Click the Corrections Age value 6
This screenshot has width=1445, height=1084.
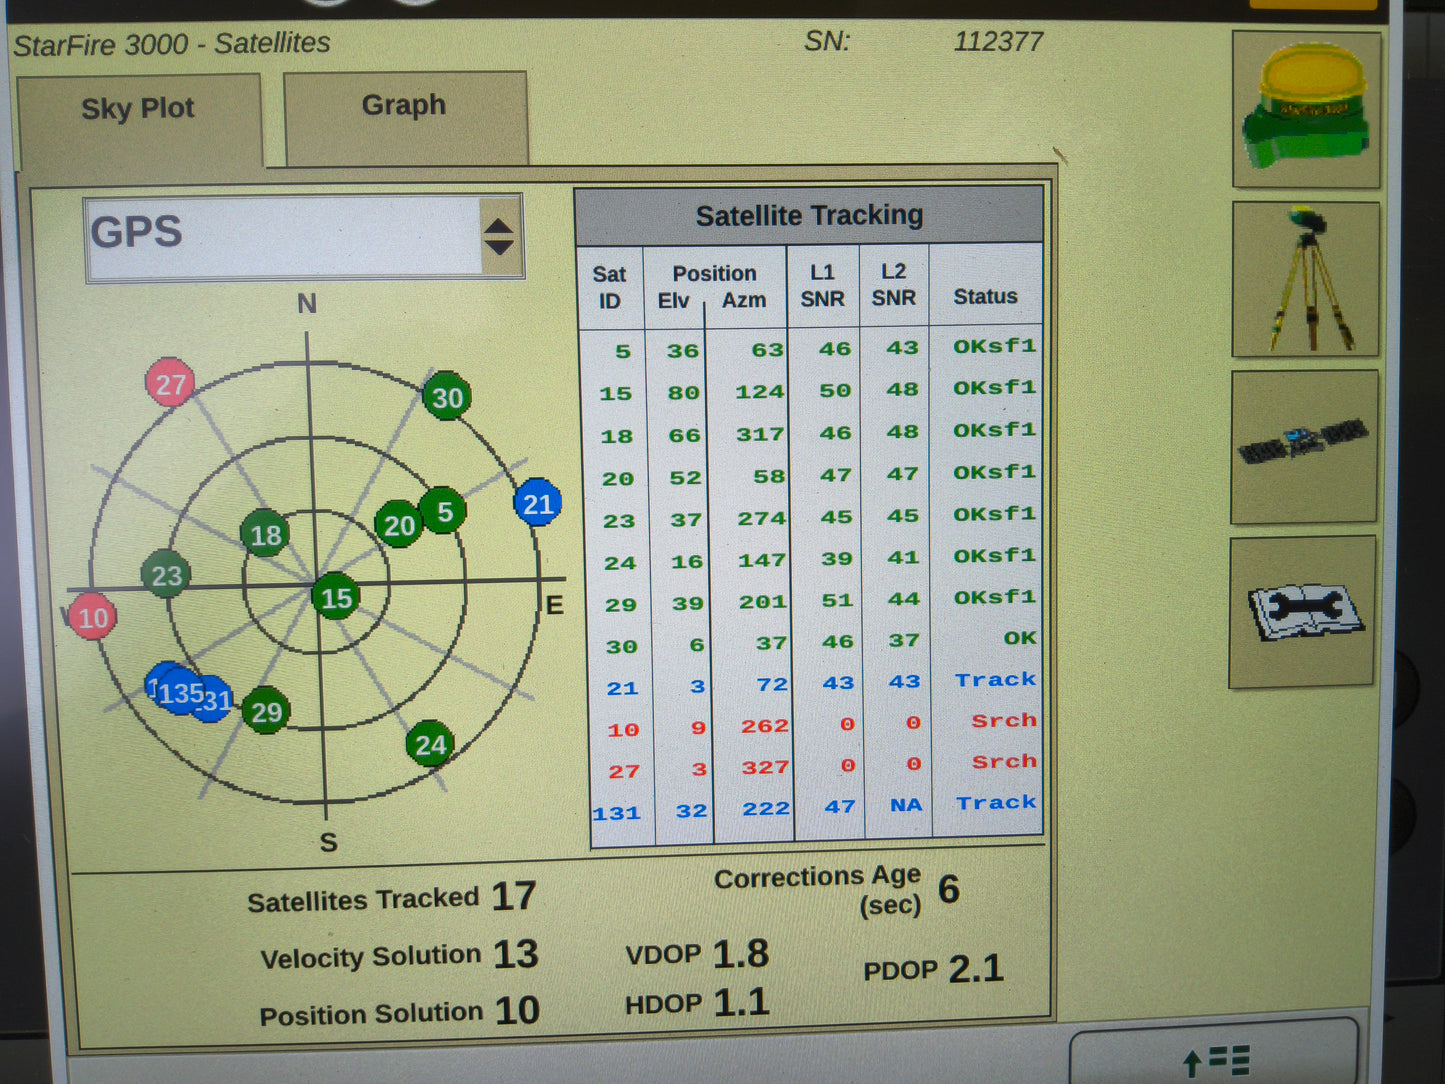[x=949, y=889]
